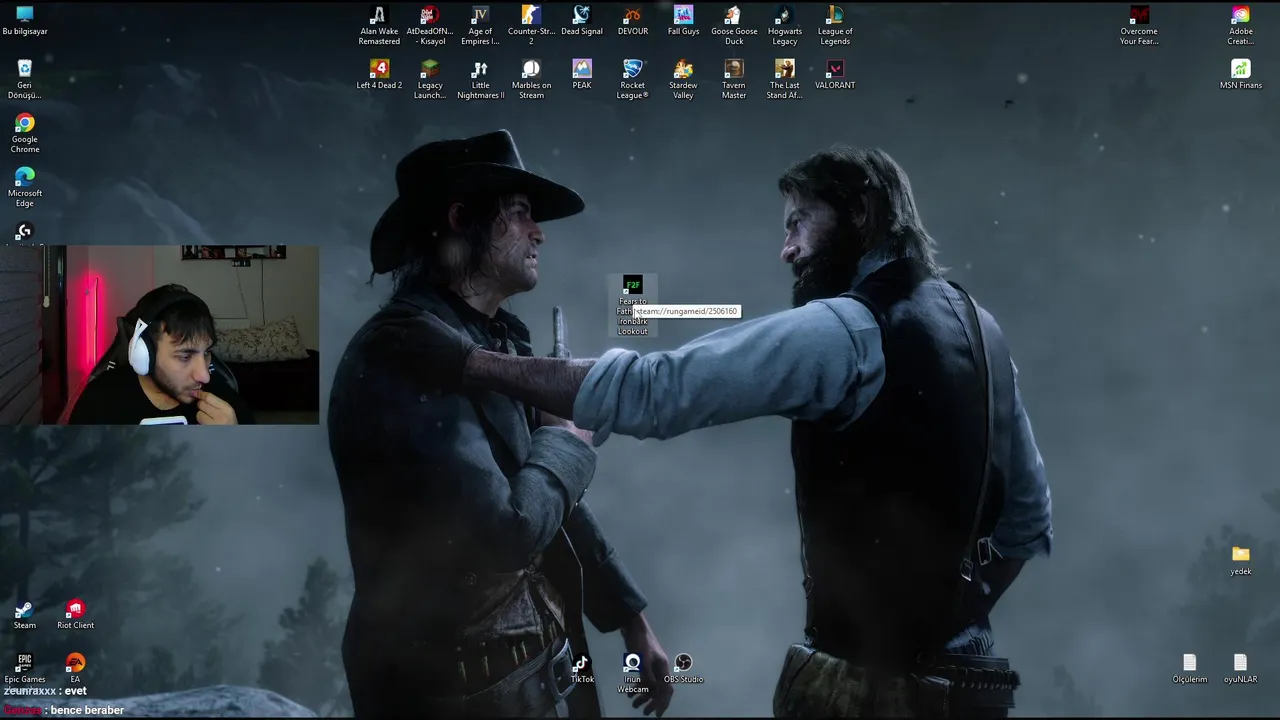Select the Iriun Webcam icon
This screenshot has height=720, width=1280.
633,674
